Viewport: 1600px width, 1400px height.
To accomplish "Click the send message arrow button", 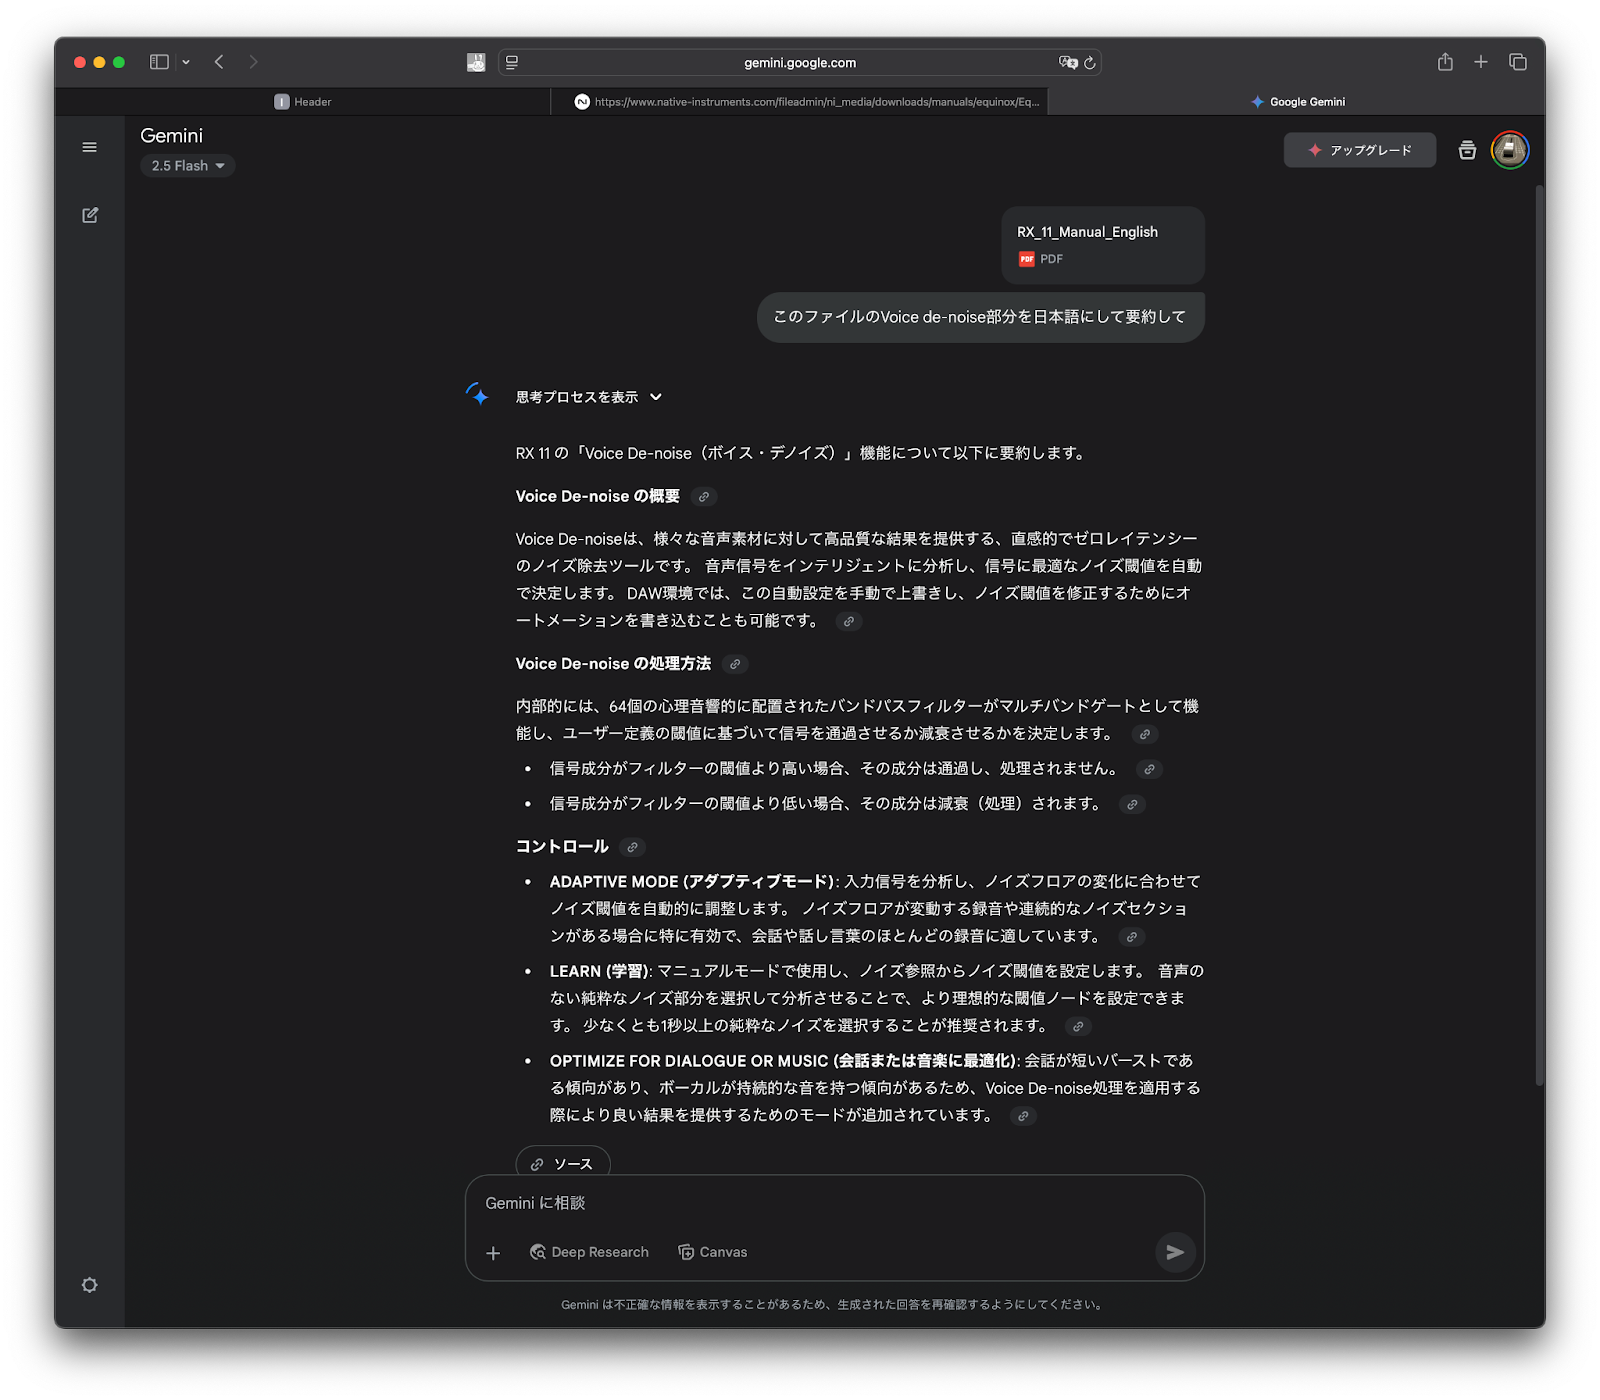I will coord(1175,1252).
